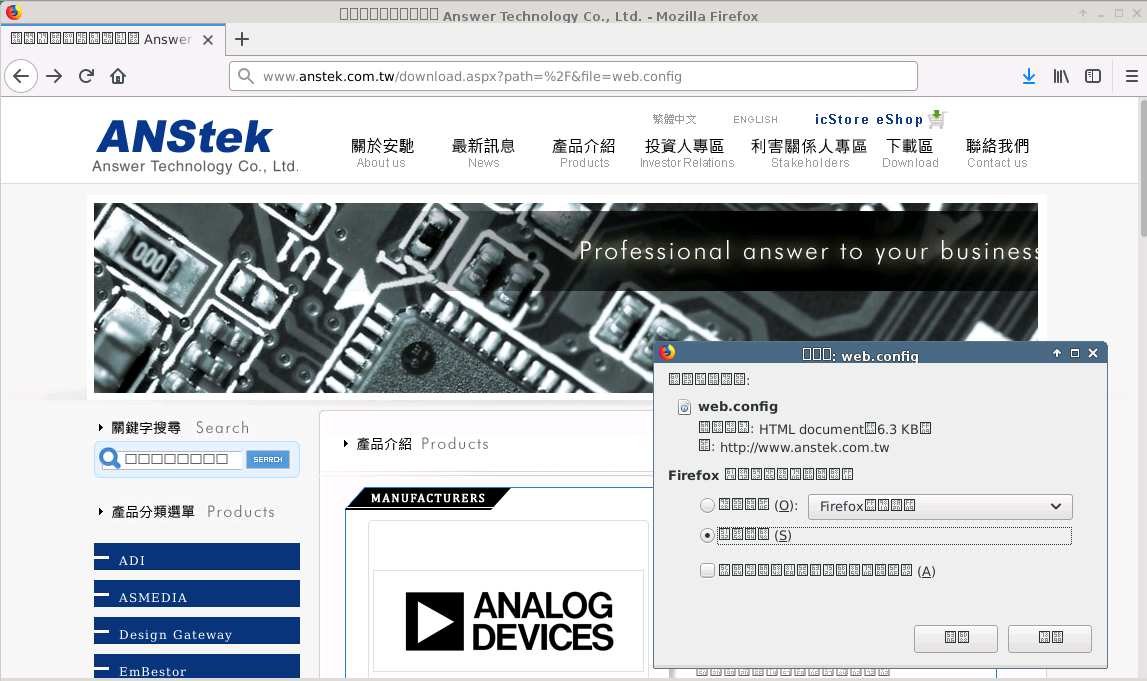Maximize the web.config download dialog
1147x681 pixels.
tap(1075, 353)
